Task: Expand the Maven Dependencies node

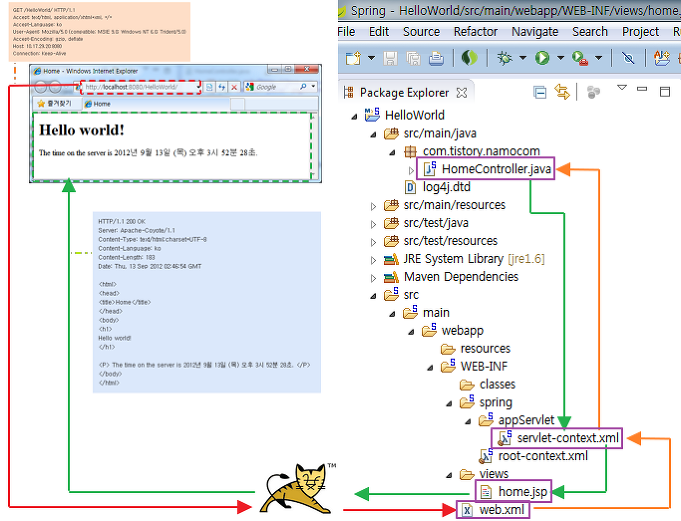Action: pyautogui.click(x=373, y=278)
